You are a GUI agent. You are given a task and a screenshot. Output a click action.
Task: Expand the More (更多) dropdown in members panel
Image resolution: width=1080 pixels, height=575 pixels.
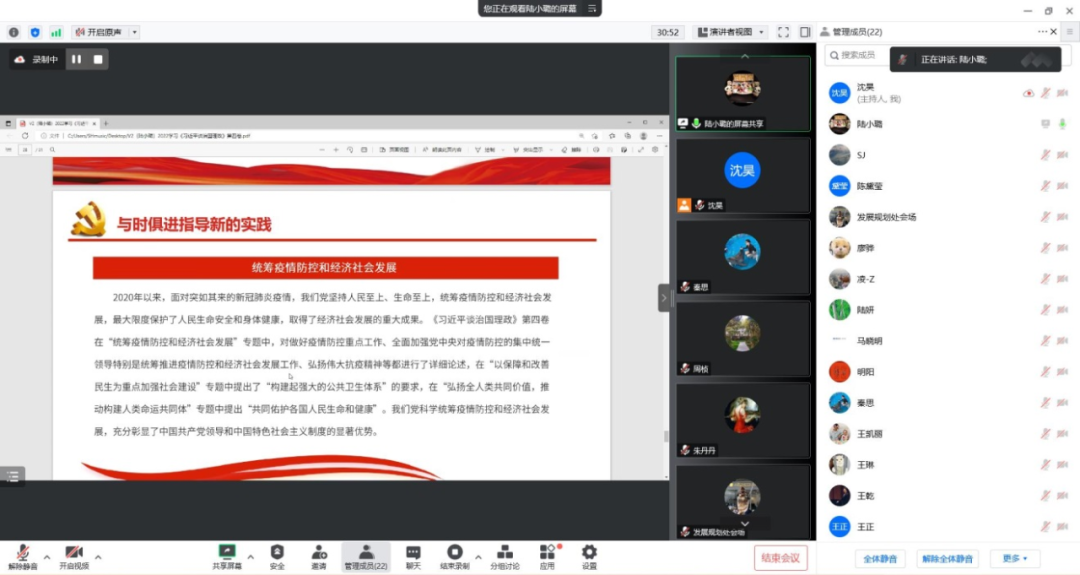tap(1014, 558)
